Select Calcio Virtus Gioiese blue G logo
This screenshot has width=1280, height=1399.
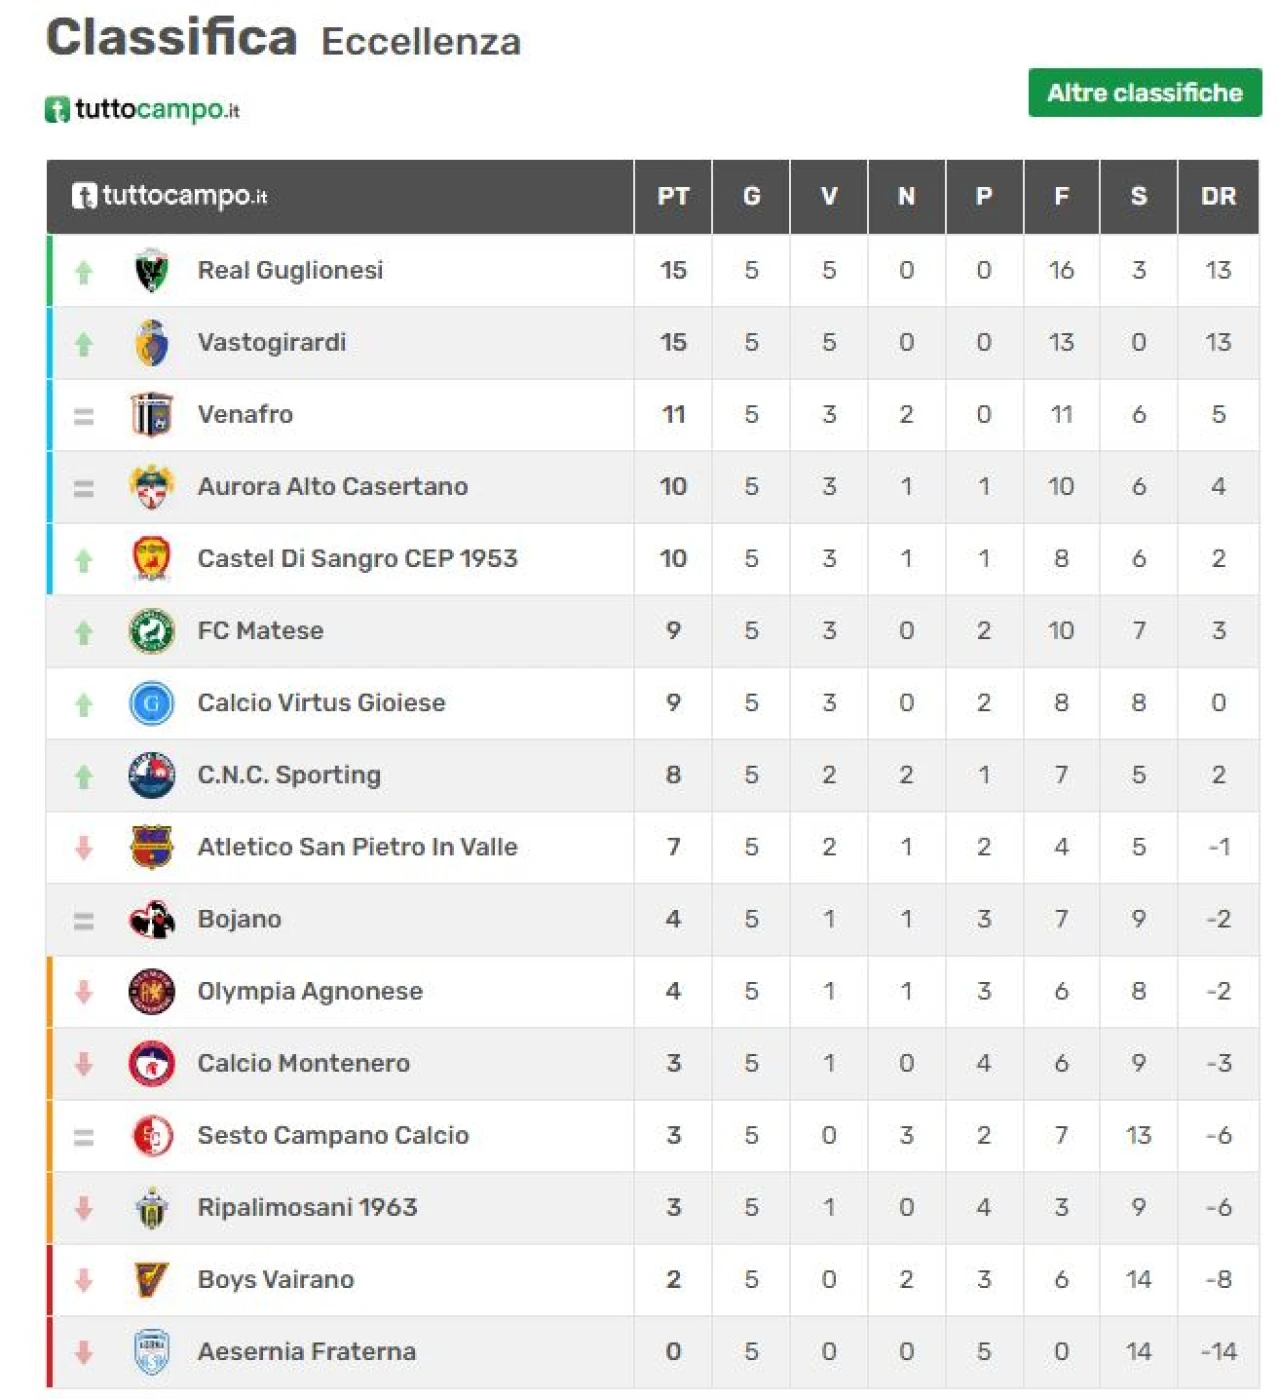point(152,703)
